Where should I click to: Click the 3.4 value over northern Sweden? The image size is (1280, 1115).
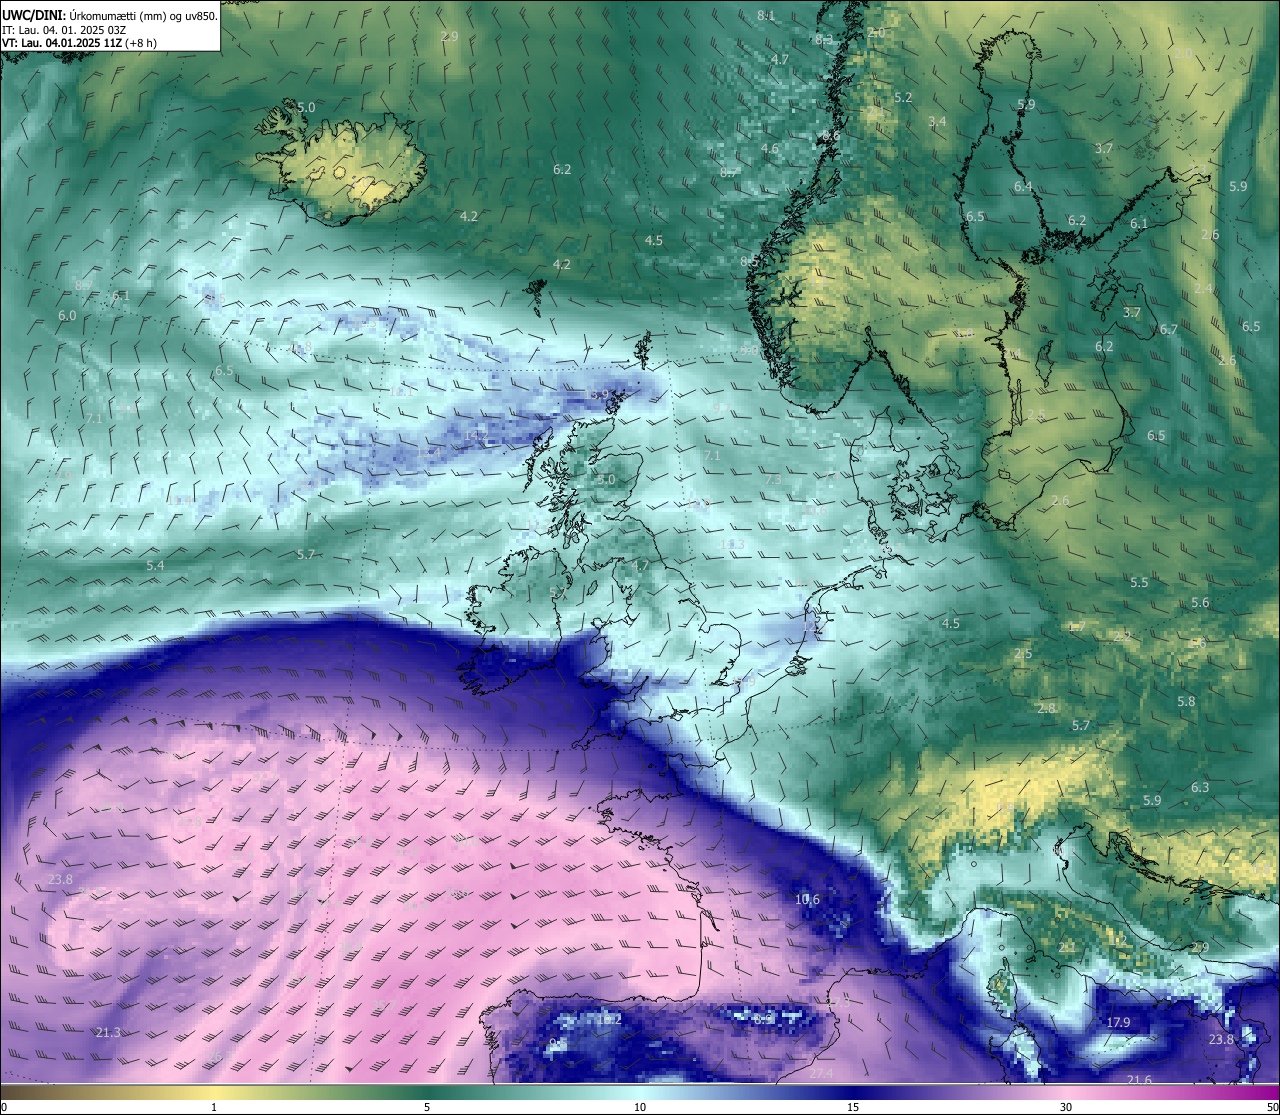937,121
